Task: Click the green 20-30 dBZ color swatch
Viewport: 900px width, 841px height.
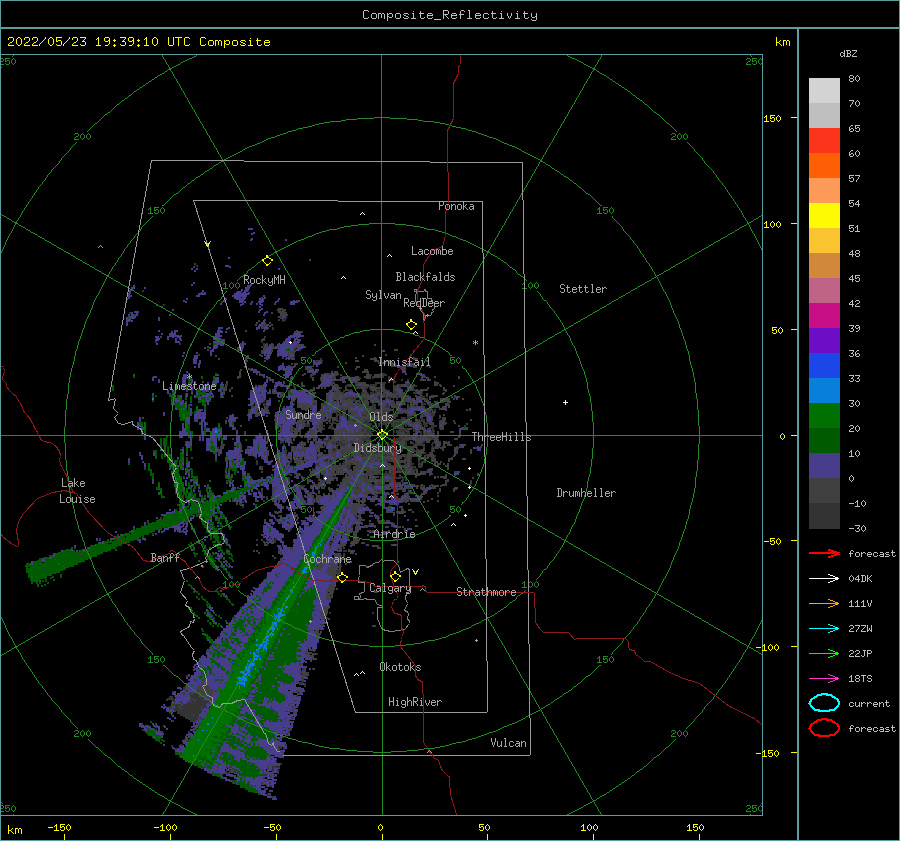Action: tap(824, 416)
